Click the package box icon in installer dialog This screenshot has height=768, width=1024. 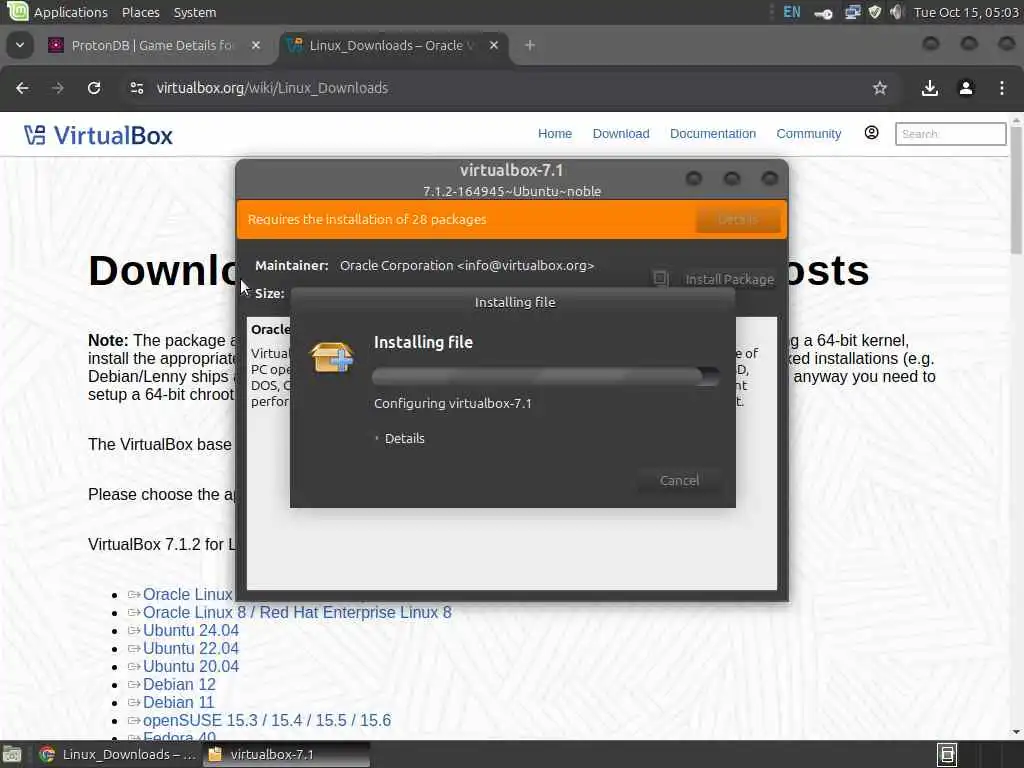coord(332,357)
